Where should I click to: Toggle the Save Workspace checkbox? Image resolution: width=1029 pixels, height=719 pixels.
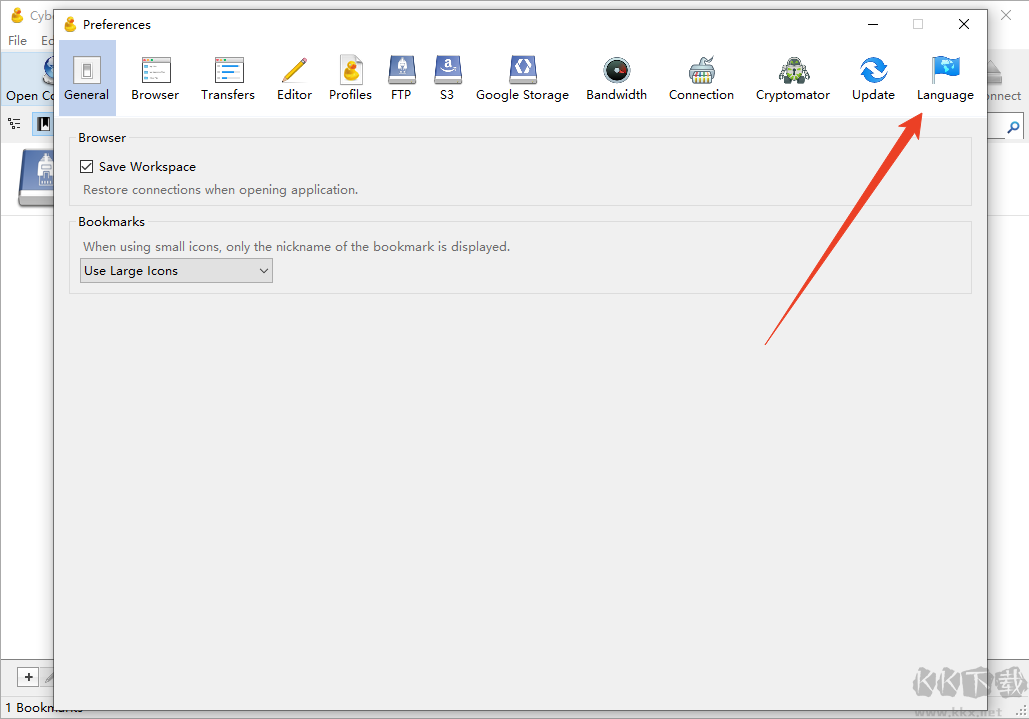[86, 167]
